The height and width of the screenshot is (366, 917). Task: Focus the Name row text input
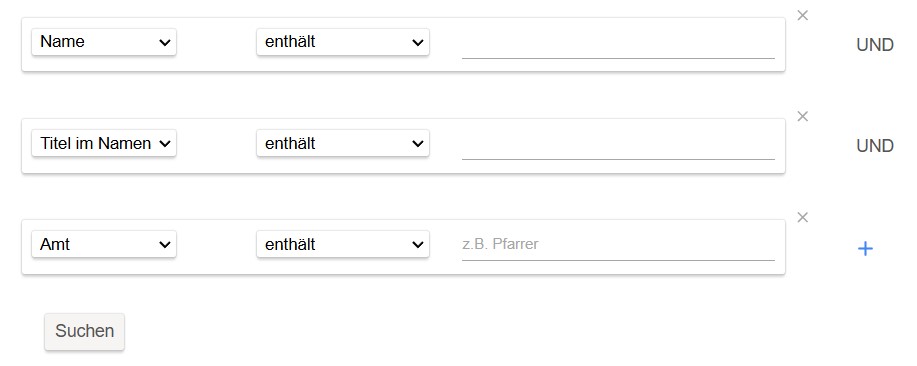pyautogui.click(x=618, y=44)
